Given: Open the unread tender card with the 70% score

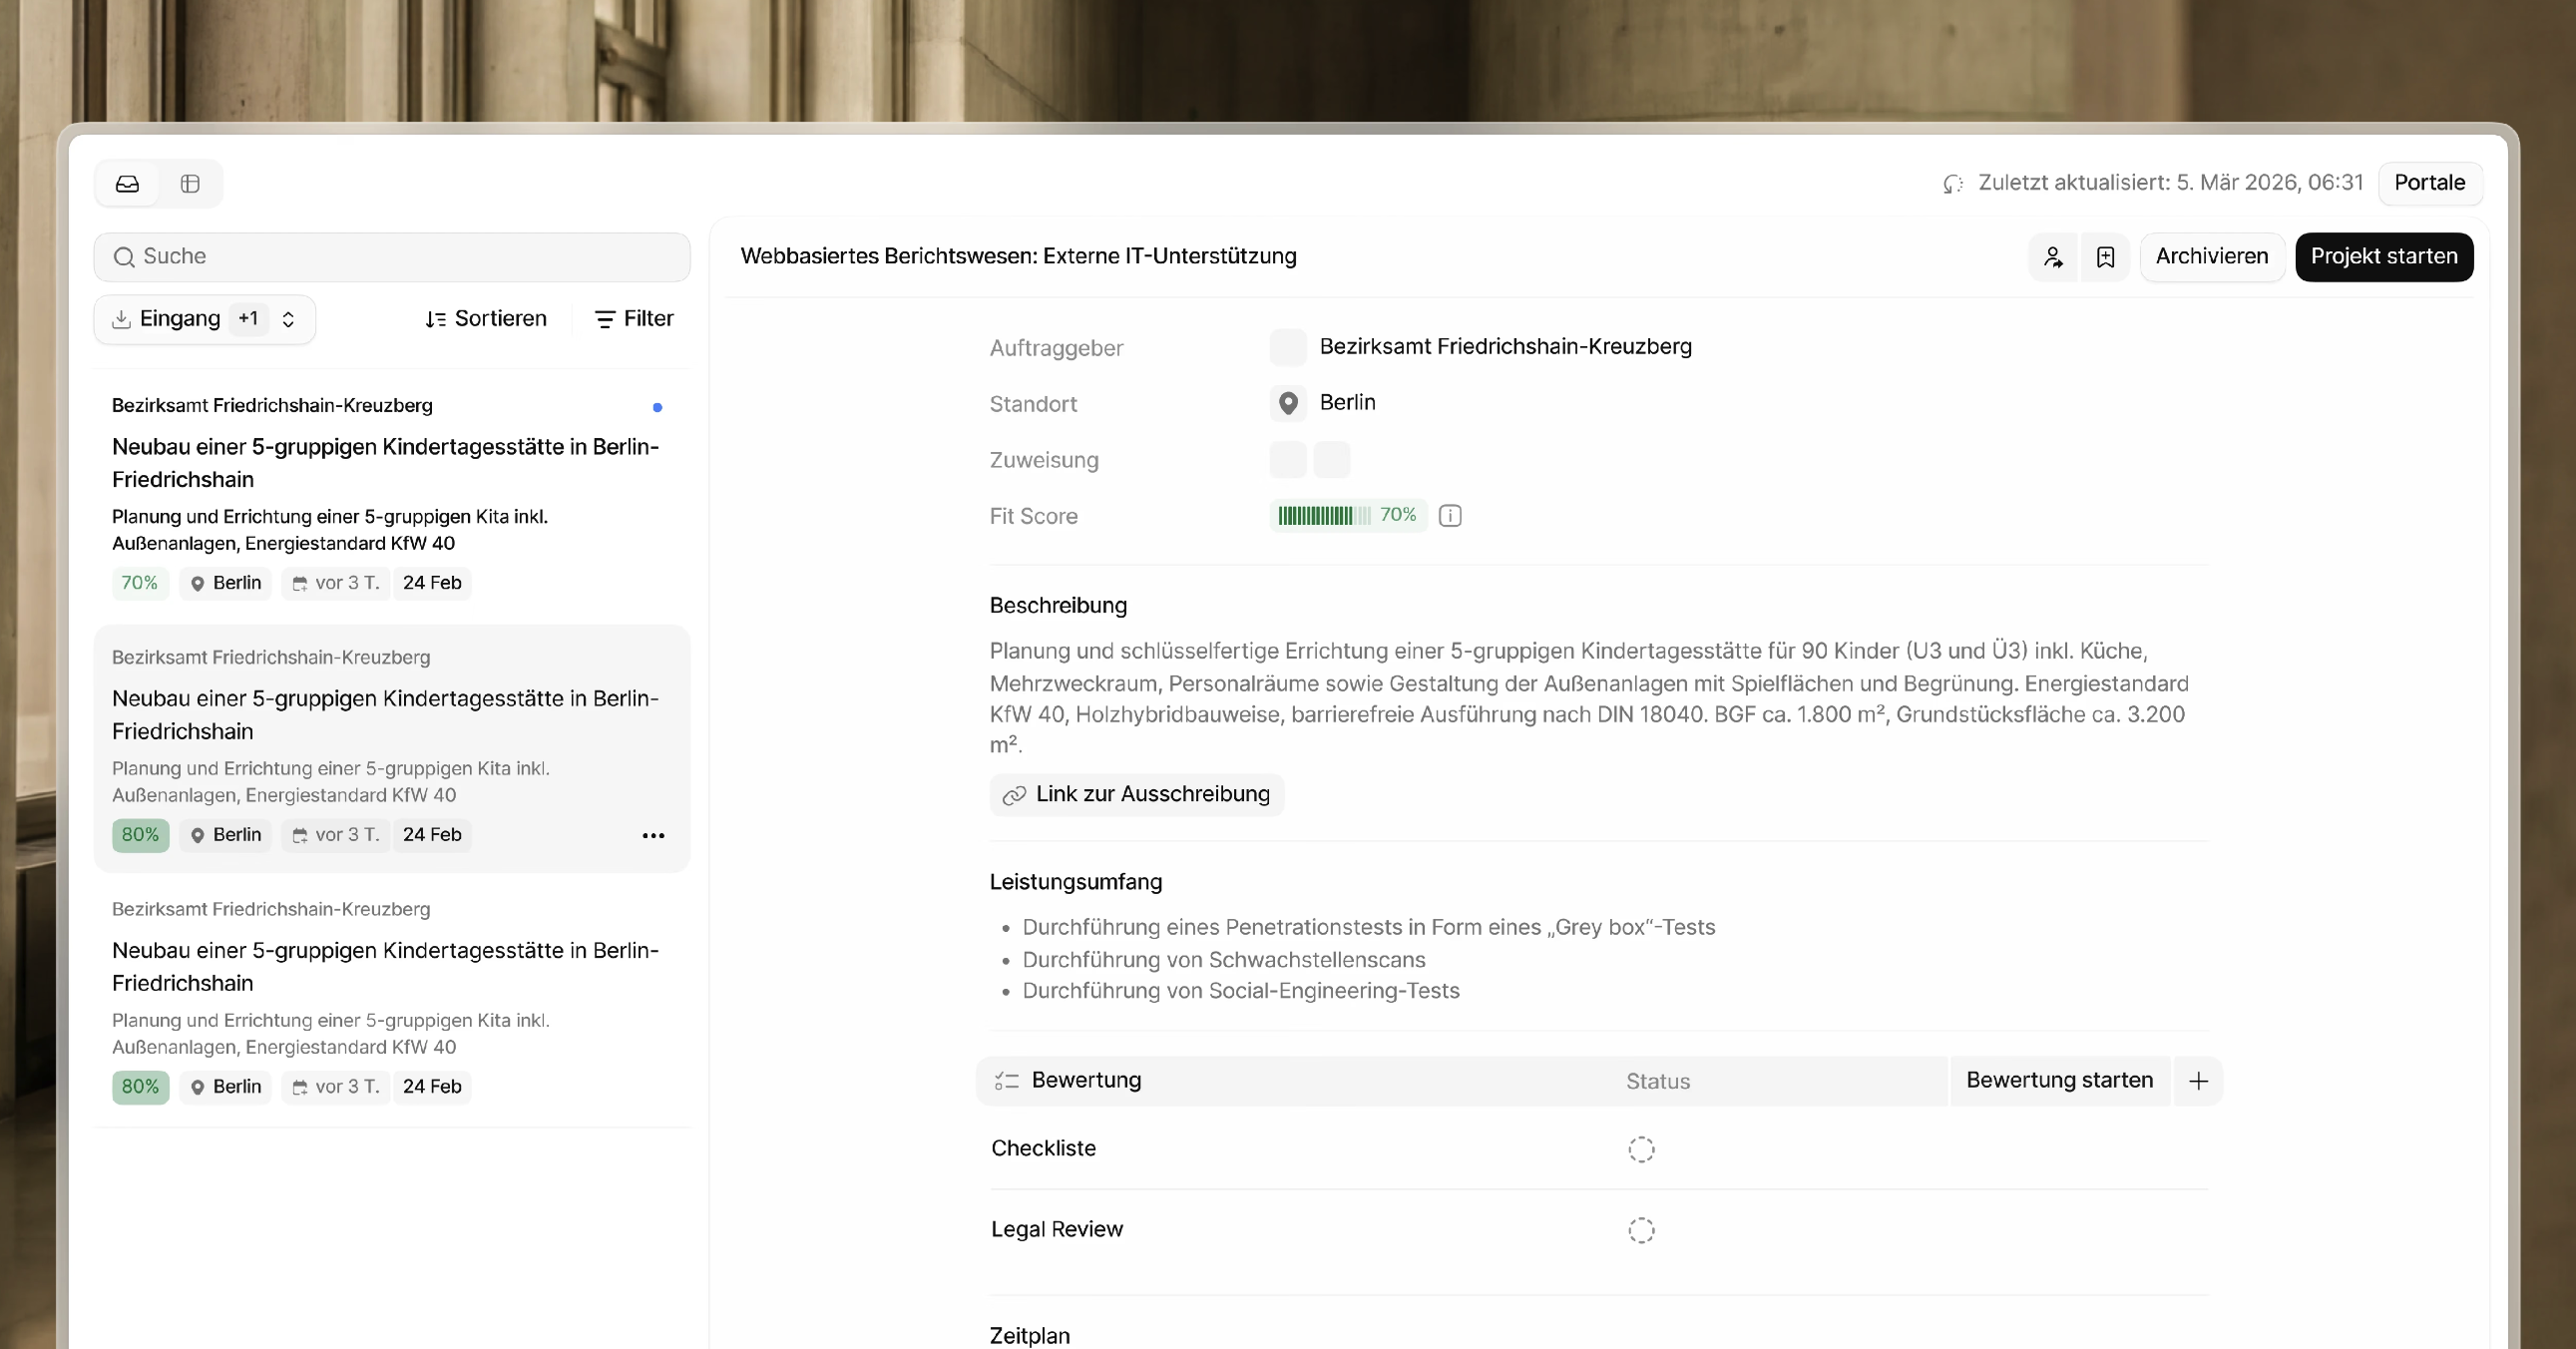Looking at the screenshot, I should pos(392,496).
